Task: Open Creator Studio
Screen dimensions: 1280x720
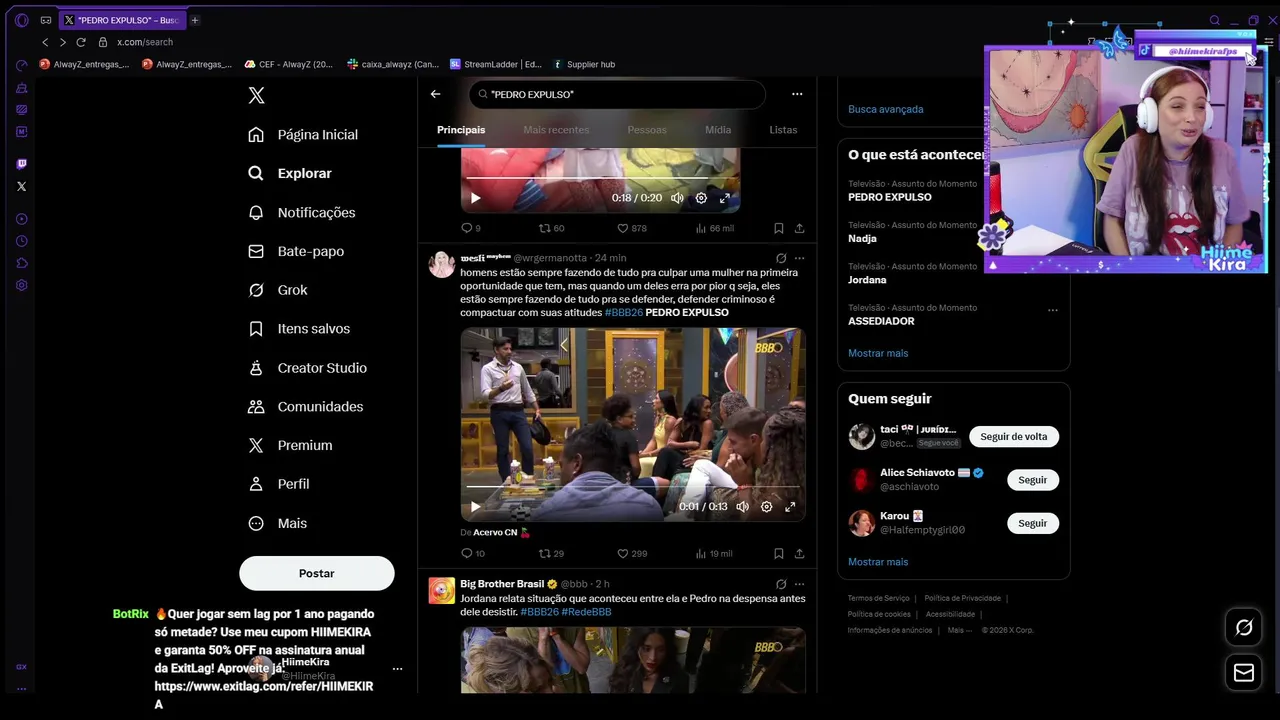Action: point(307,368)
